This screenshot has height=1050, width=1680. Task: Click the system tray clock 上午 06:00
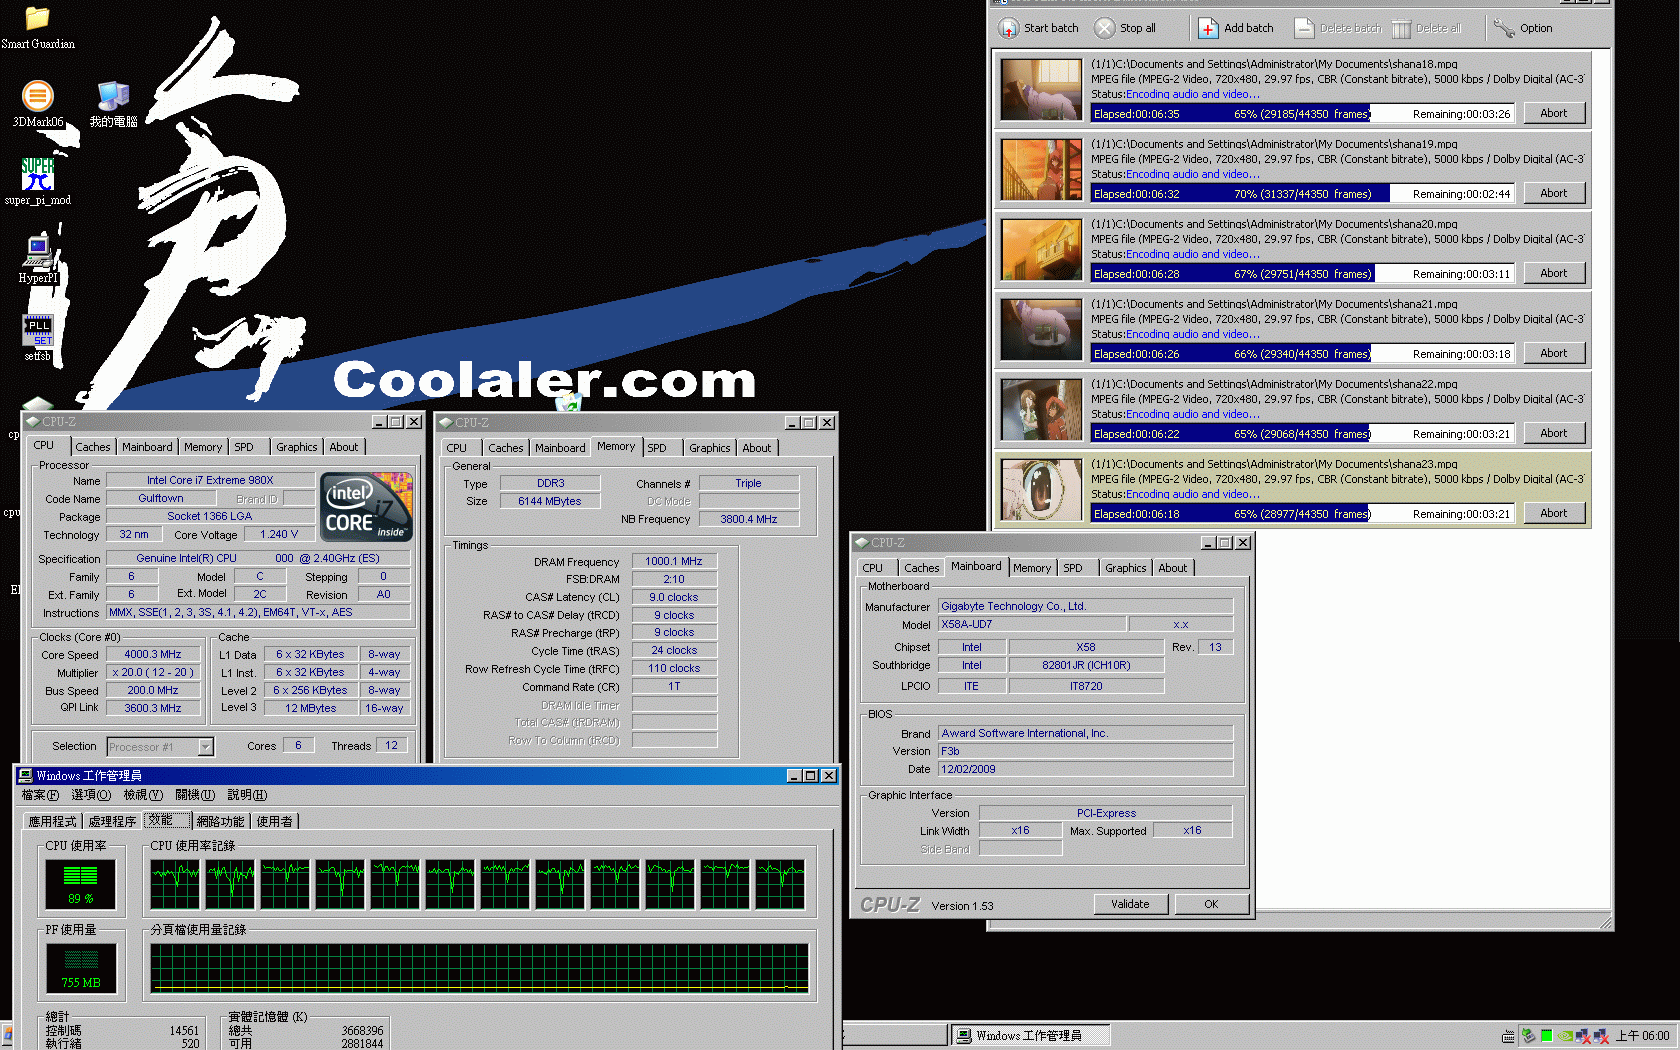click(x=1642, y=1036)
